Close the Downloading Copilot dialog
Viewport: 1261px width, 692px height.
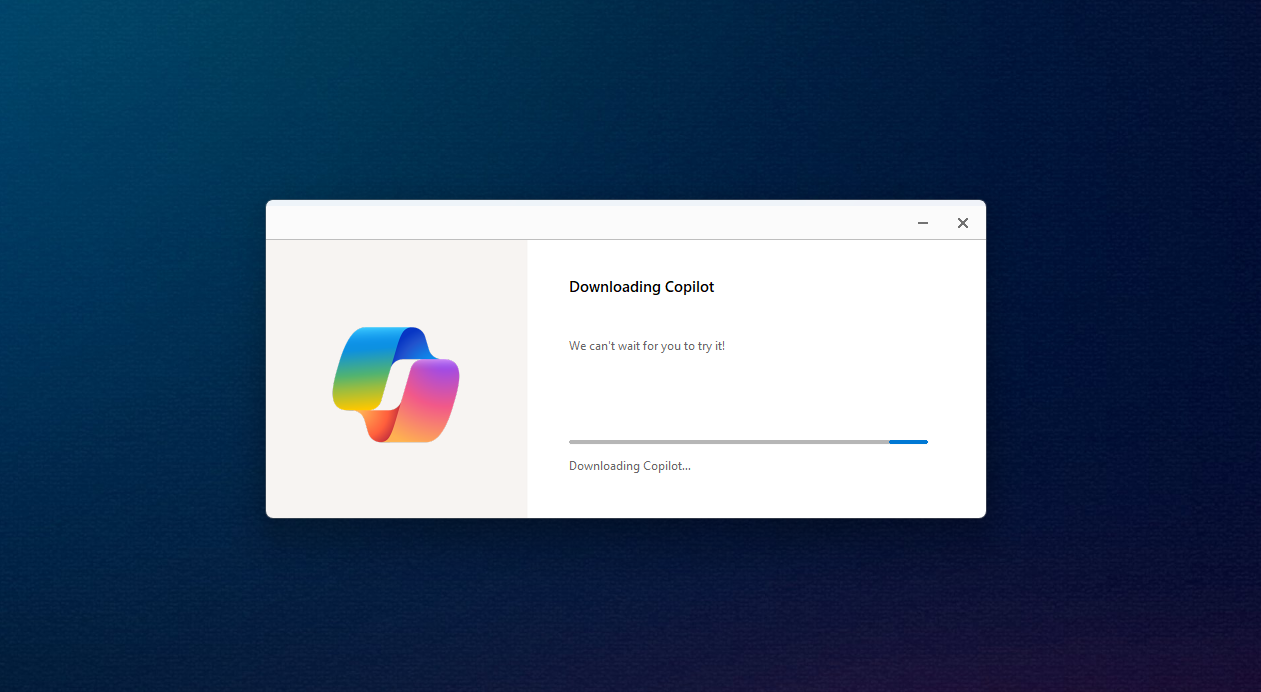(962, 223)
